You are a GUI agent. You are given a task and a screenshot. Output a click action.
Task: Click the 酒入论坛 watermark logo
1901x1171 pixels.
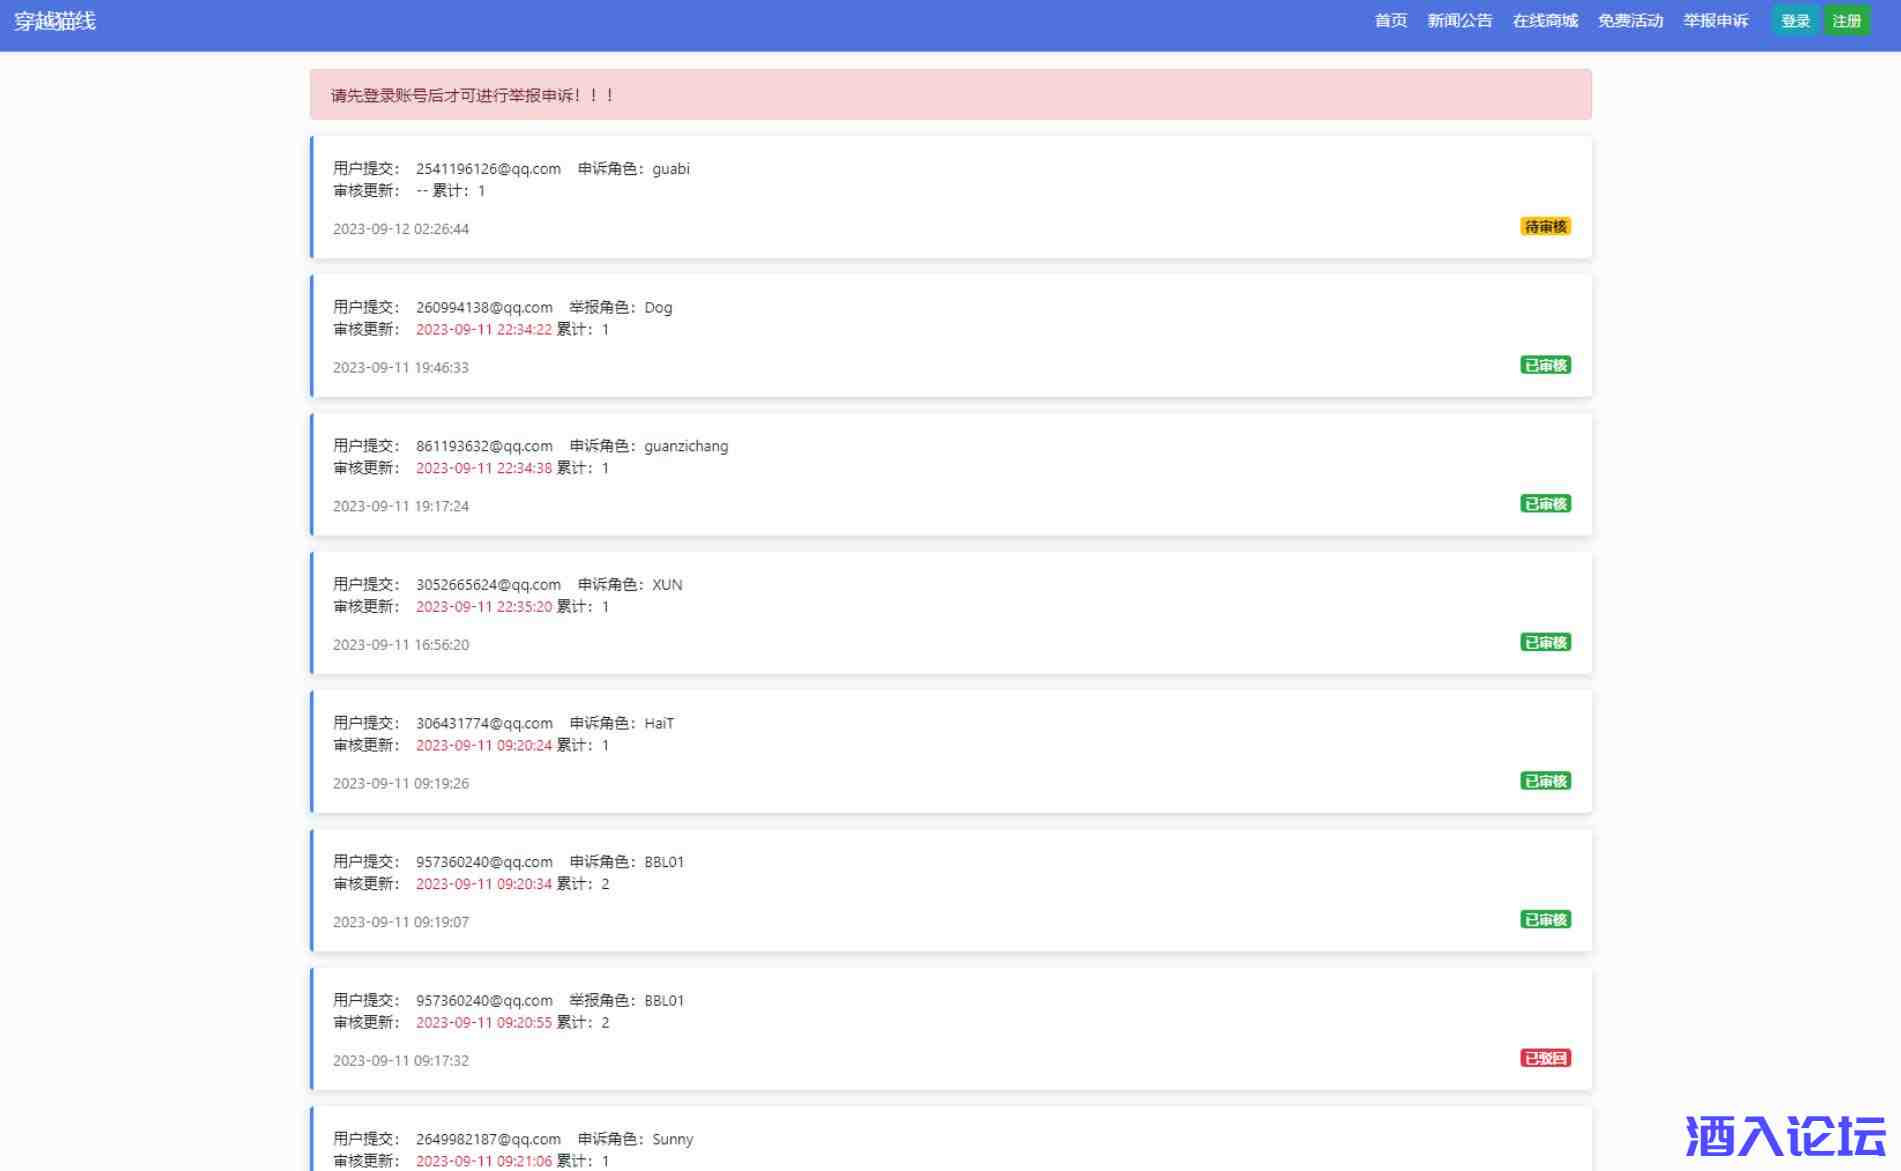tap(1784, 1136)
